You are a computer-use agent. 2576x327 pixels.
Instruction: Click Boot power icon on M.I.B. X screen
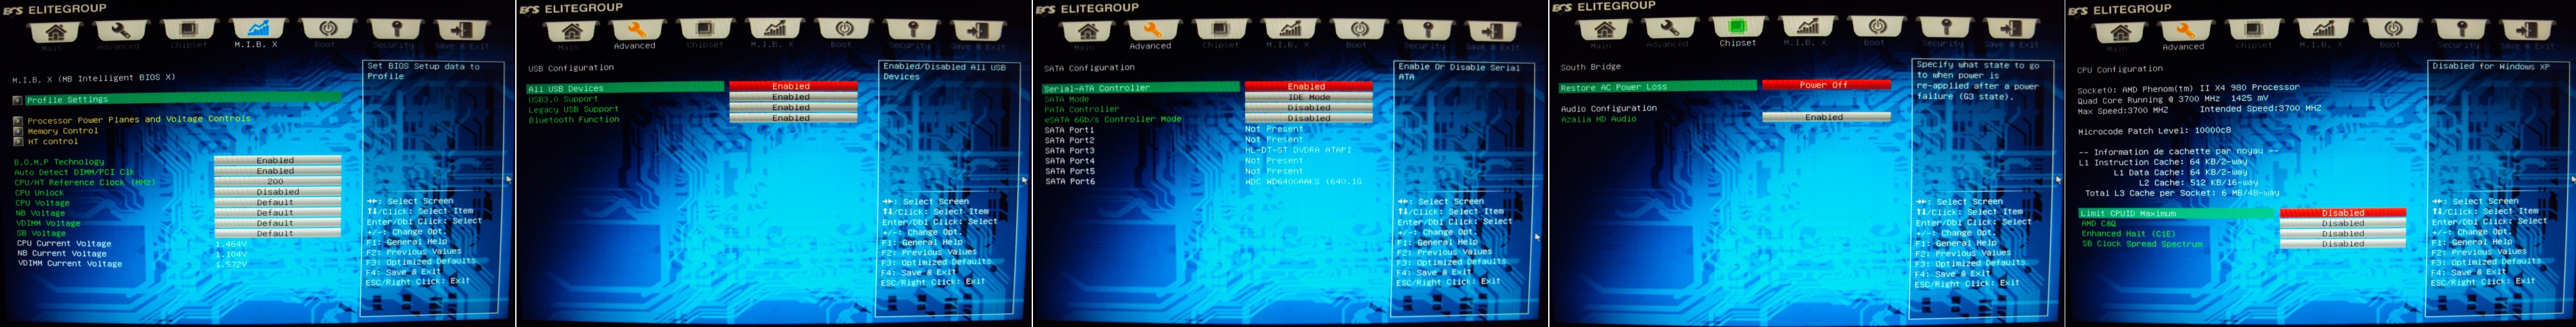pyautogui.click(x=326, y=31)
